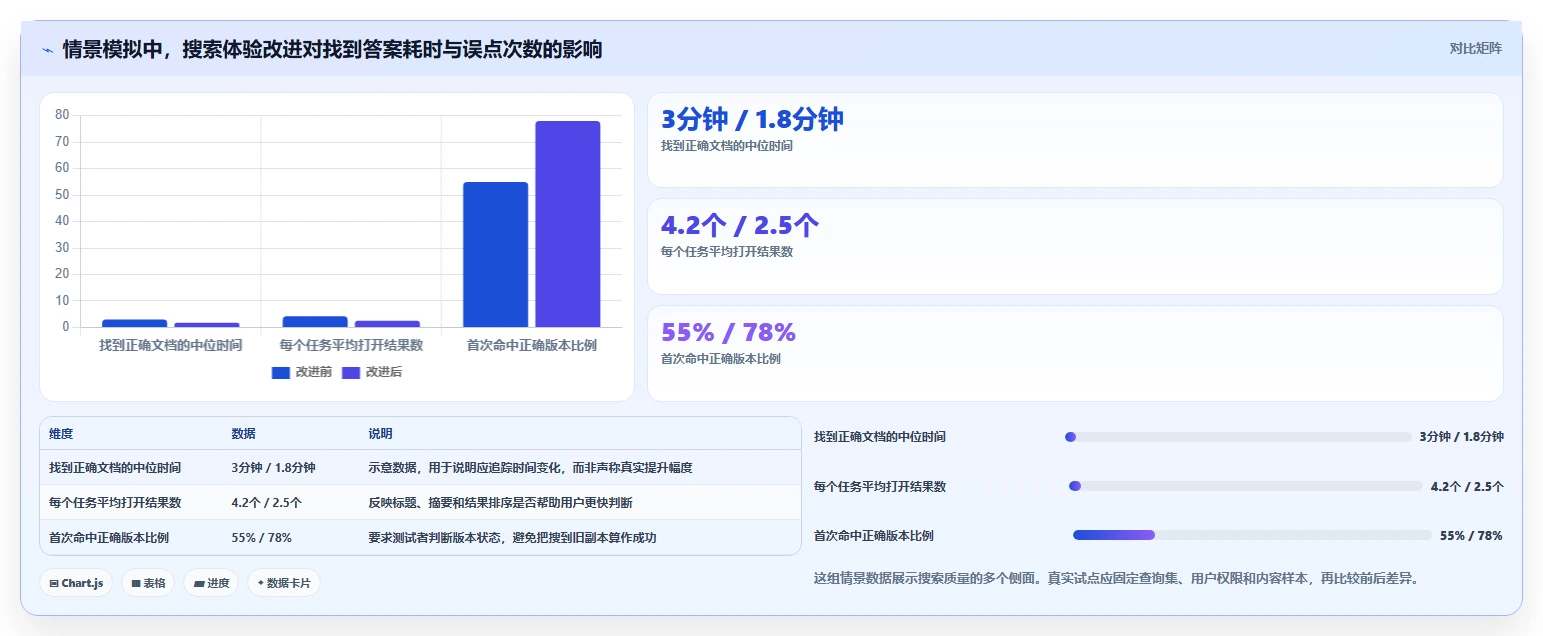Click the 数据卡片 chip
The height and width of the screenshot is (636, 1543).
coord(284,583)
